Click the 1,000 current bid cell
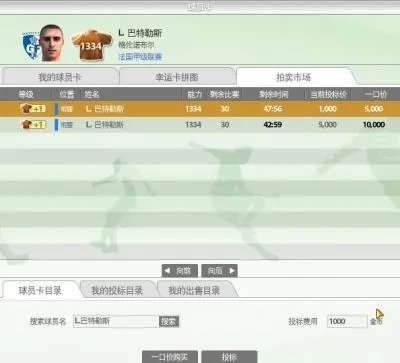The image size is (400, 363). pyautogui.click(x=328, y=109)
